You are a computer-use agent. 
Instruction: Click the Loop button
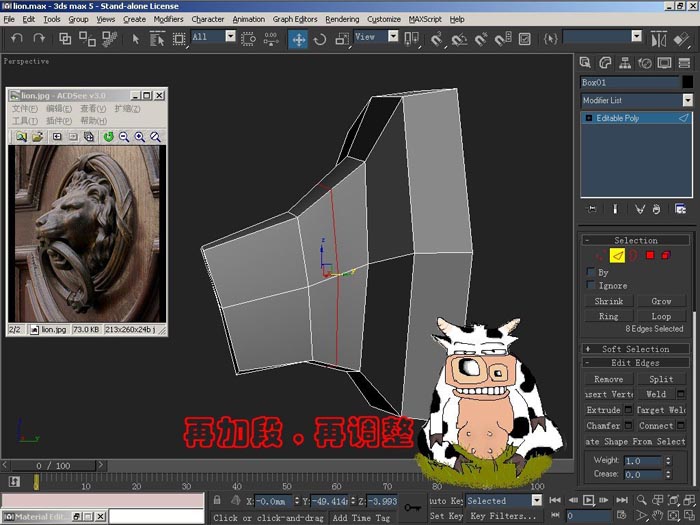coord(661,316)
